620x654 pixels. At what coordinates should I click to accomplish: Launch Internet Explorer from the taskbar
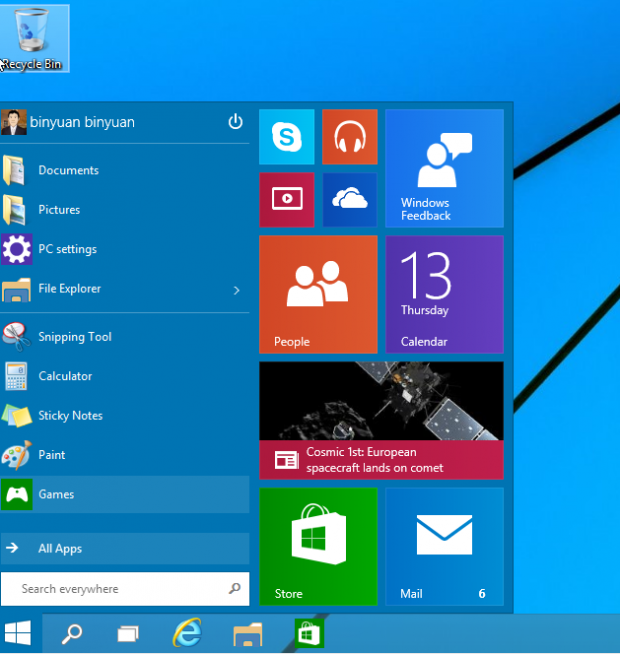click(187, 633)
